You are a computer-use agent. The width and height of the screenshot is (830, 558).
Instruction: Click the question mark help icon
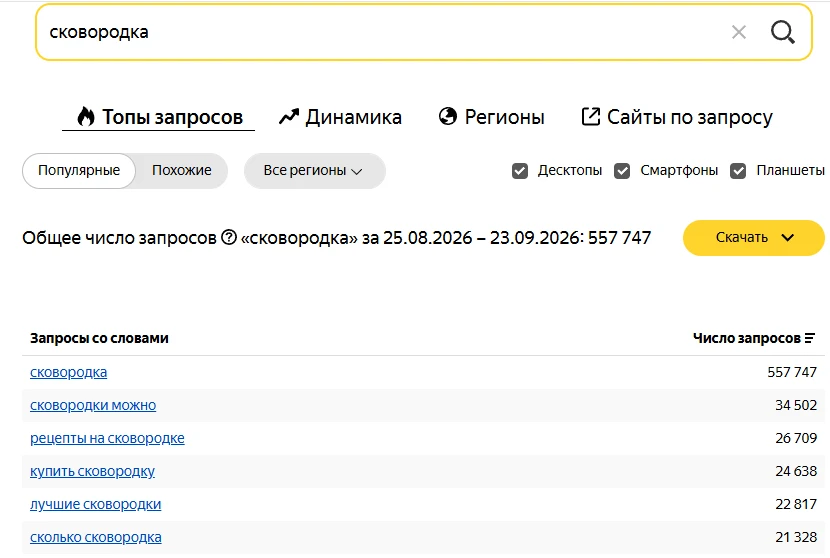(x=229, y=237)
